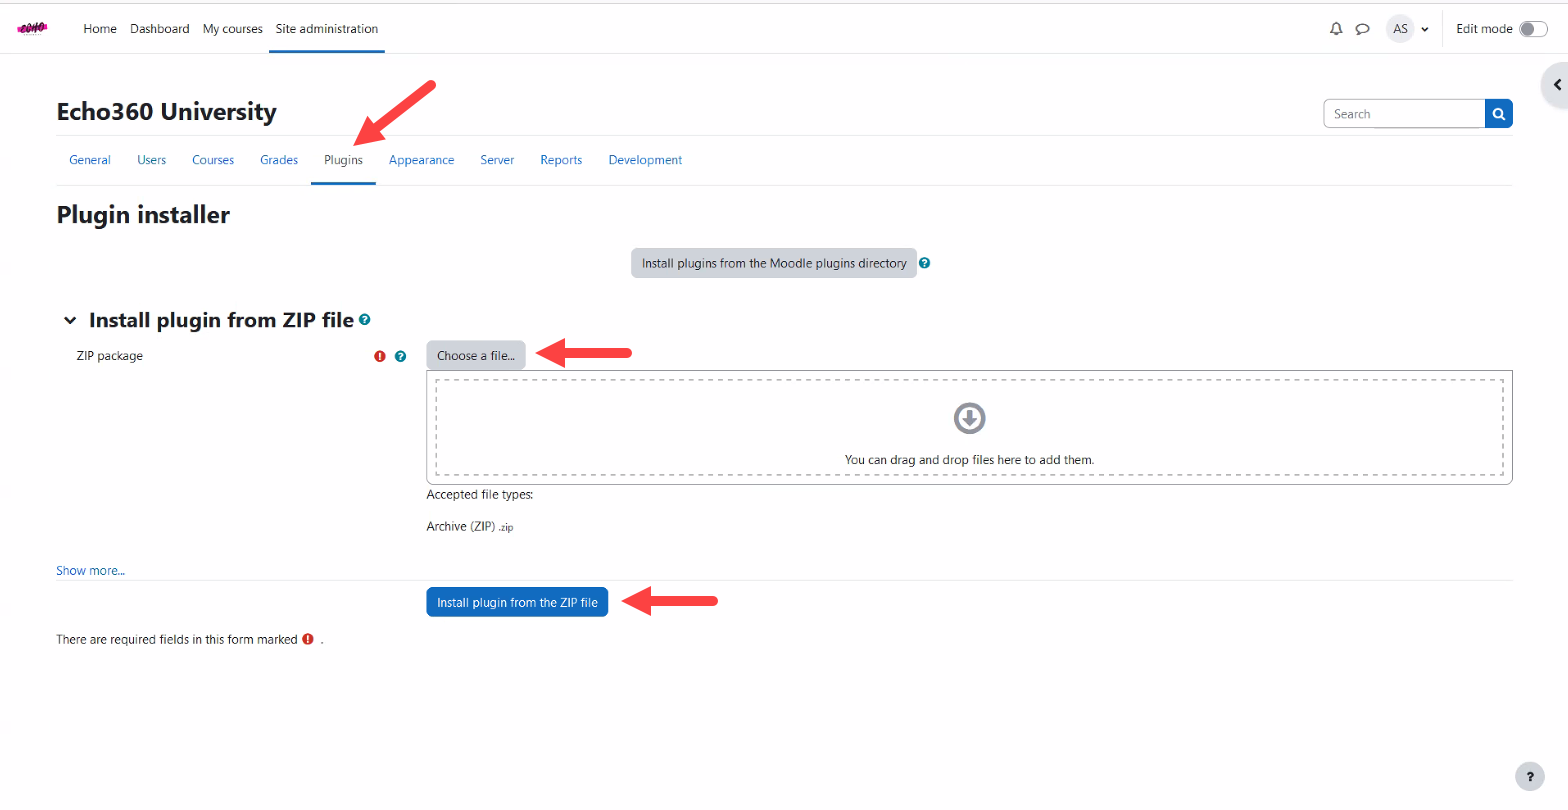Click help icon next to ZIP file heading
1568x810 pixels.
point(365,320)
